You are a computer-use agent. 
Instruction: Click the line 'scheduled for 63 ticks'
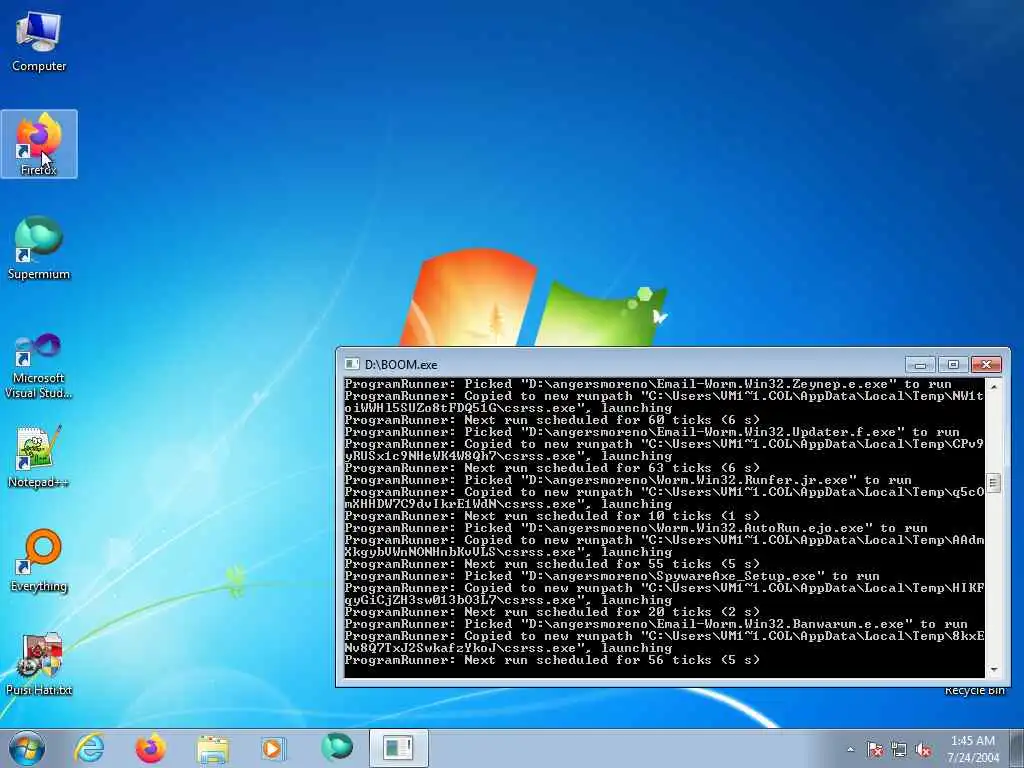[552, 468]
